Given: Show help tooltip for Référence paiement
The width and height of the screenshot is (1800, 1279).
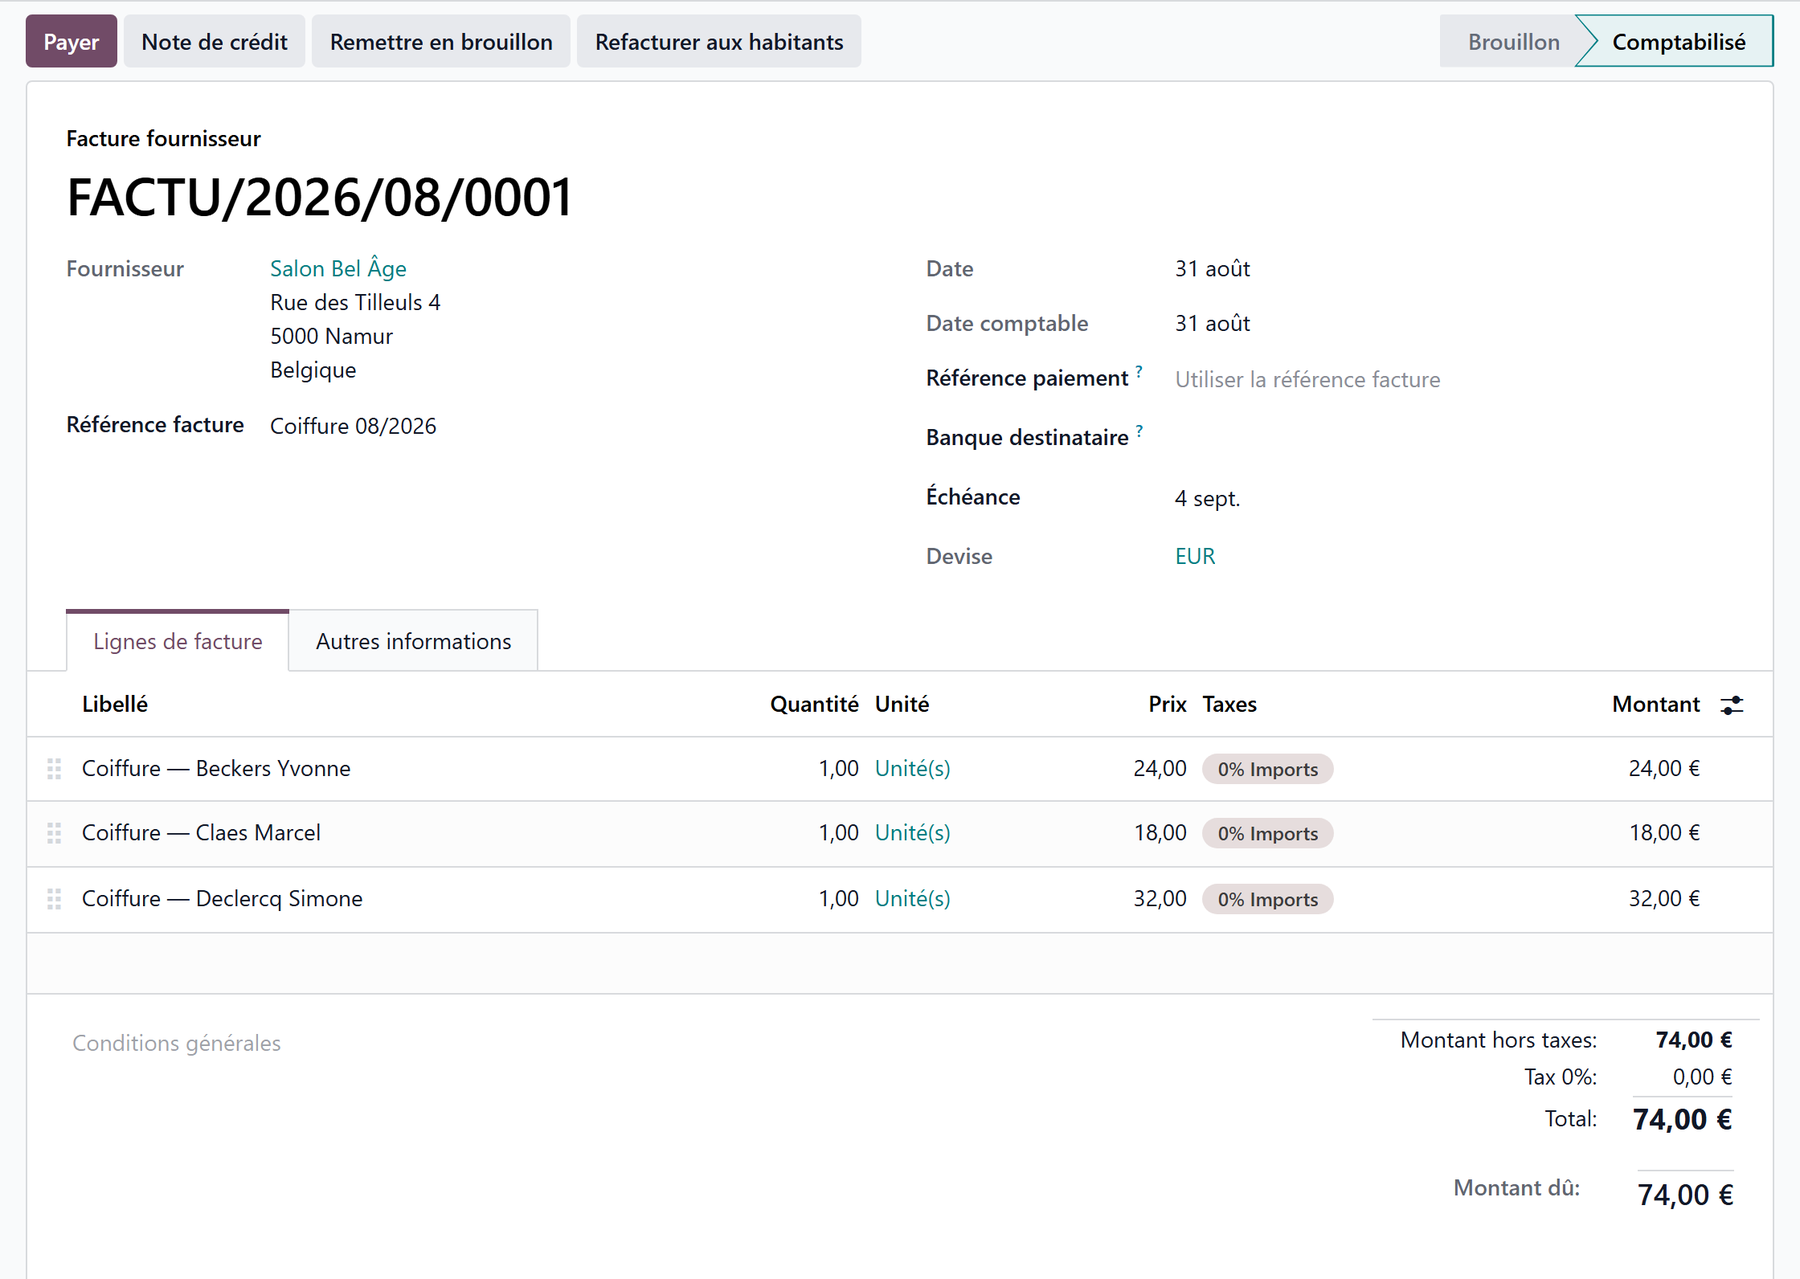Looking at the screenshot, I should point(1139,371).
